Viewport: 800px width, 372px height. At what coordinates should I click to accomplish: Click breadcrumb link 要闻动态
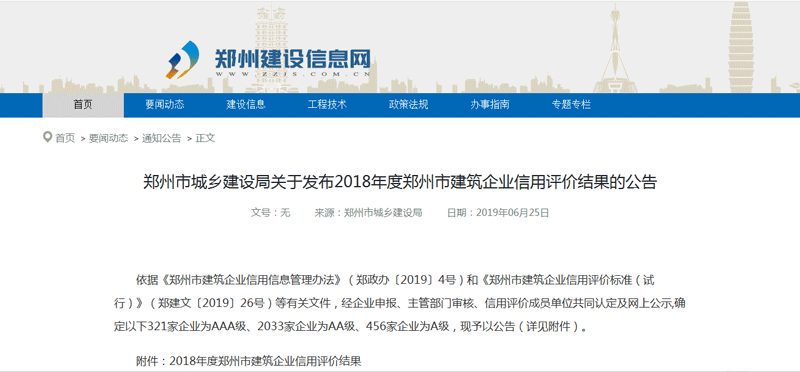pos(109,138)
